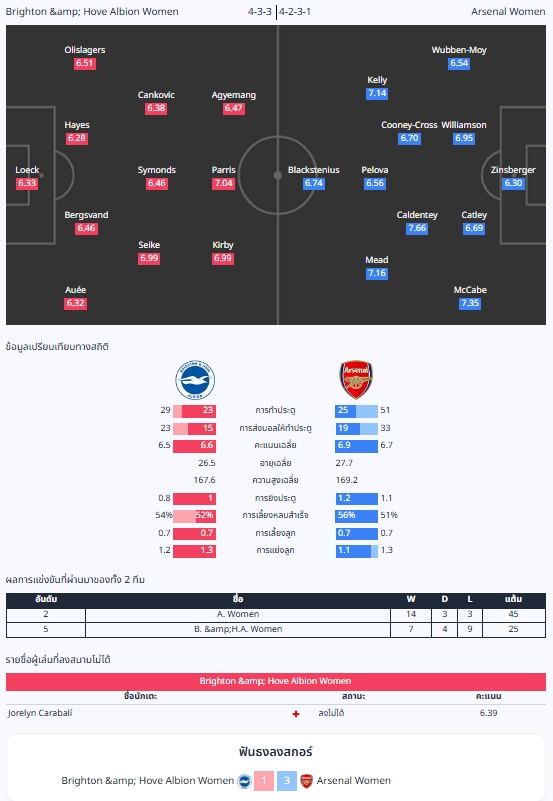
Task: Click the B. &amp;H.A. Women table row
Action: click(x=276, y=629)
